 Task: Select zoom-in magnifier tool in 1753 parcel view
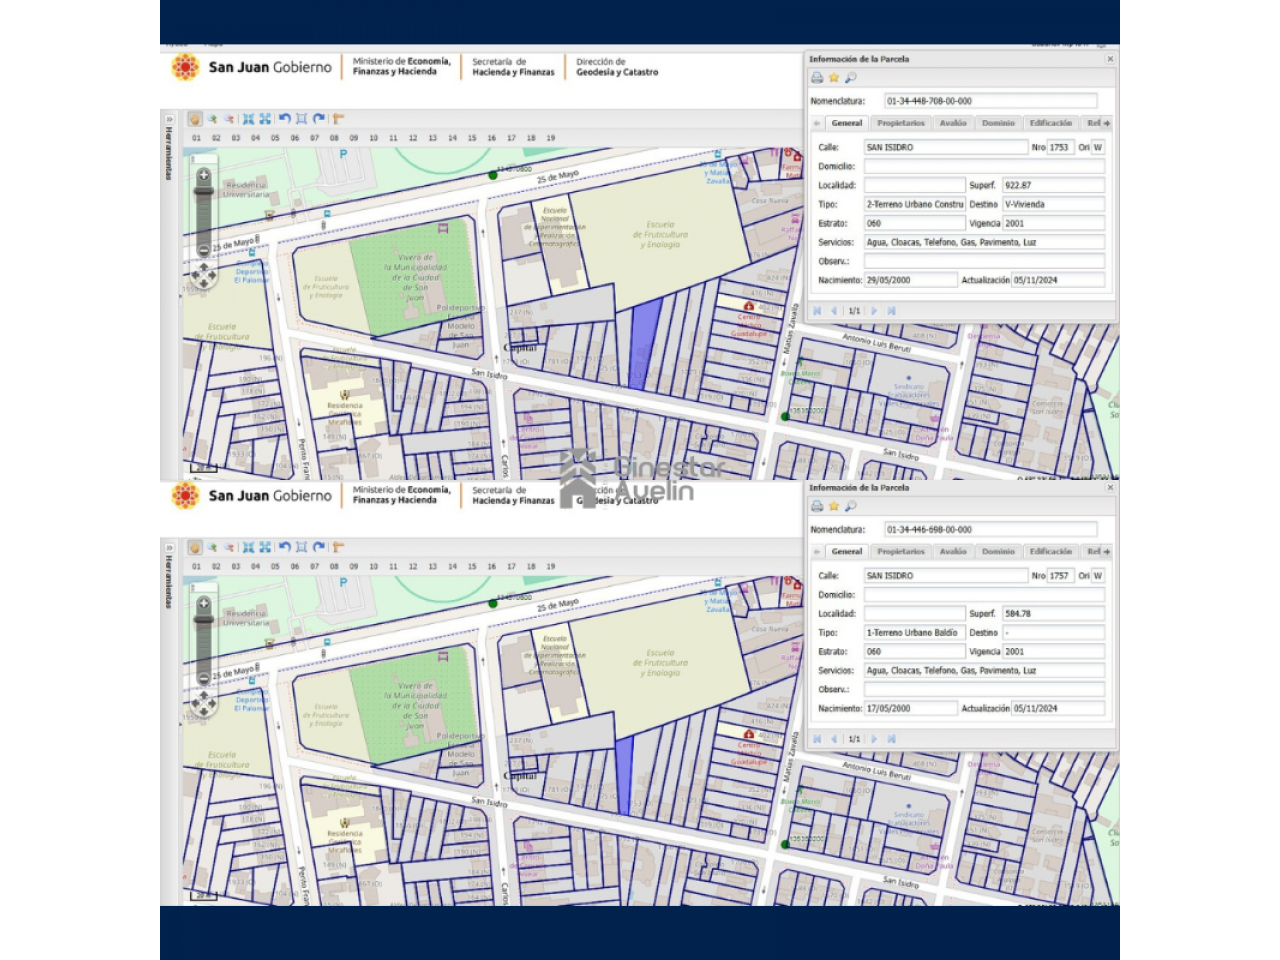coord(212,119)
